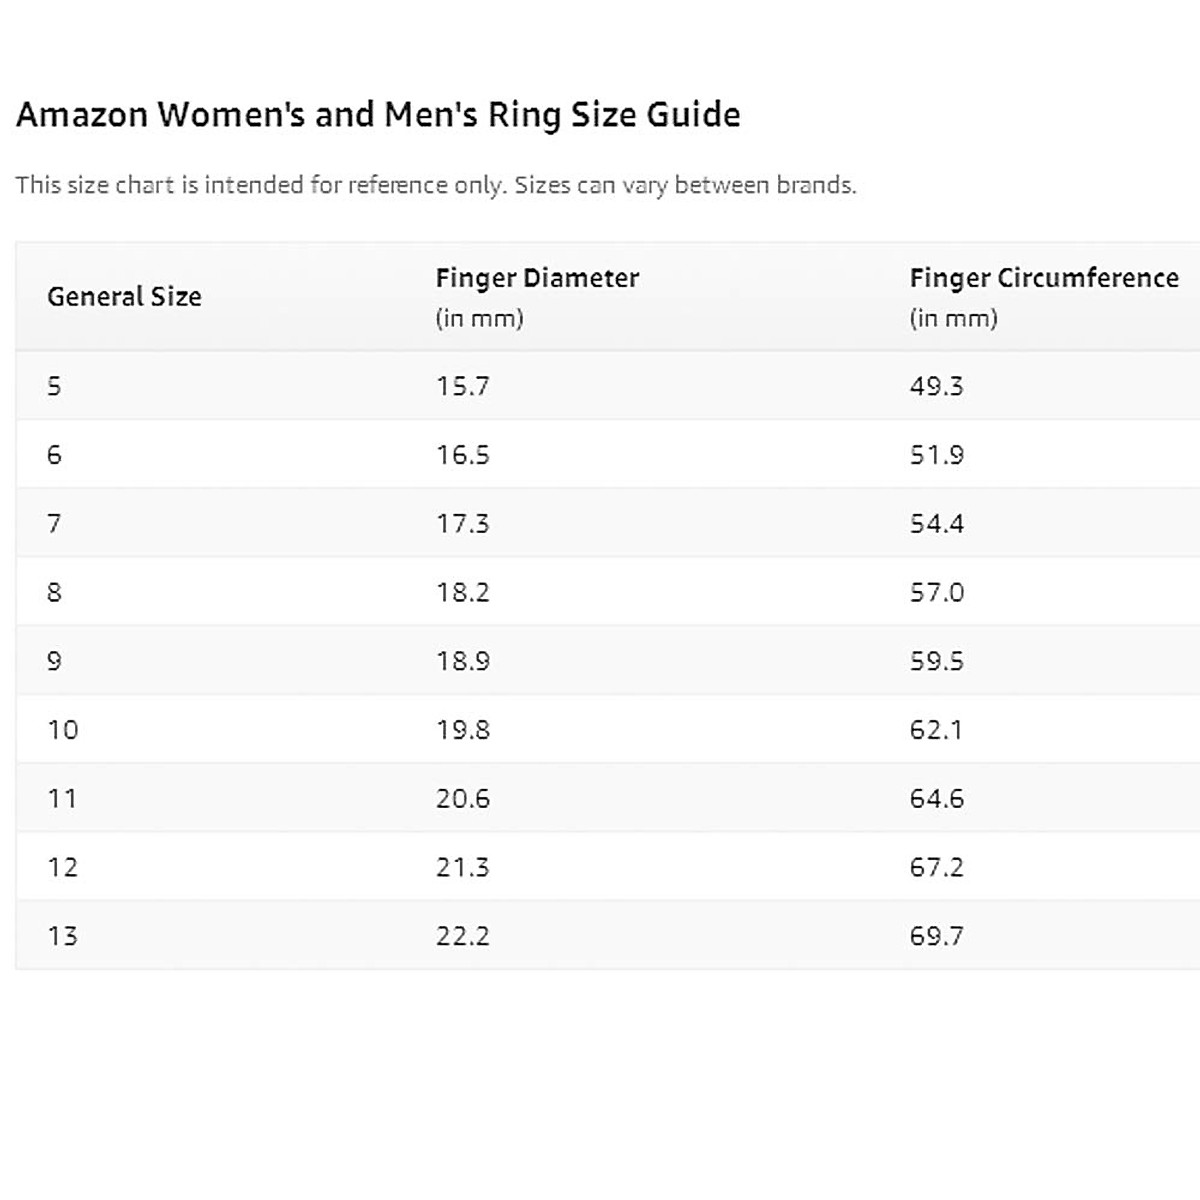Select the 62.1 circumference cell

[x=936, y=730]
